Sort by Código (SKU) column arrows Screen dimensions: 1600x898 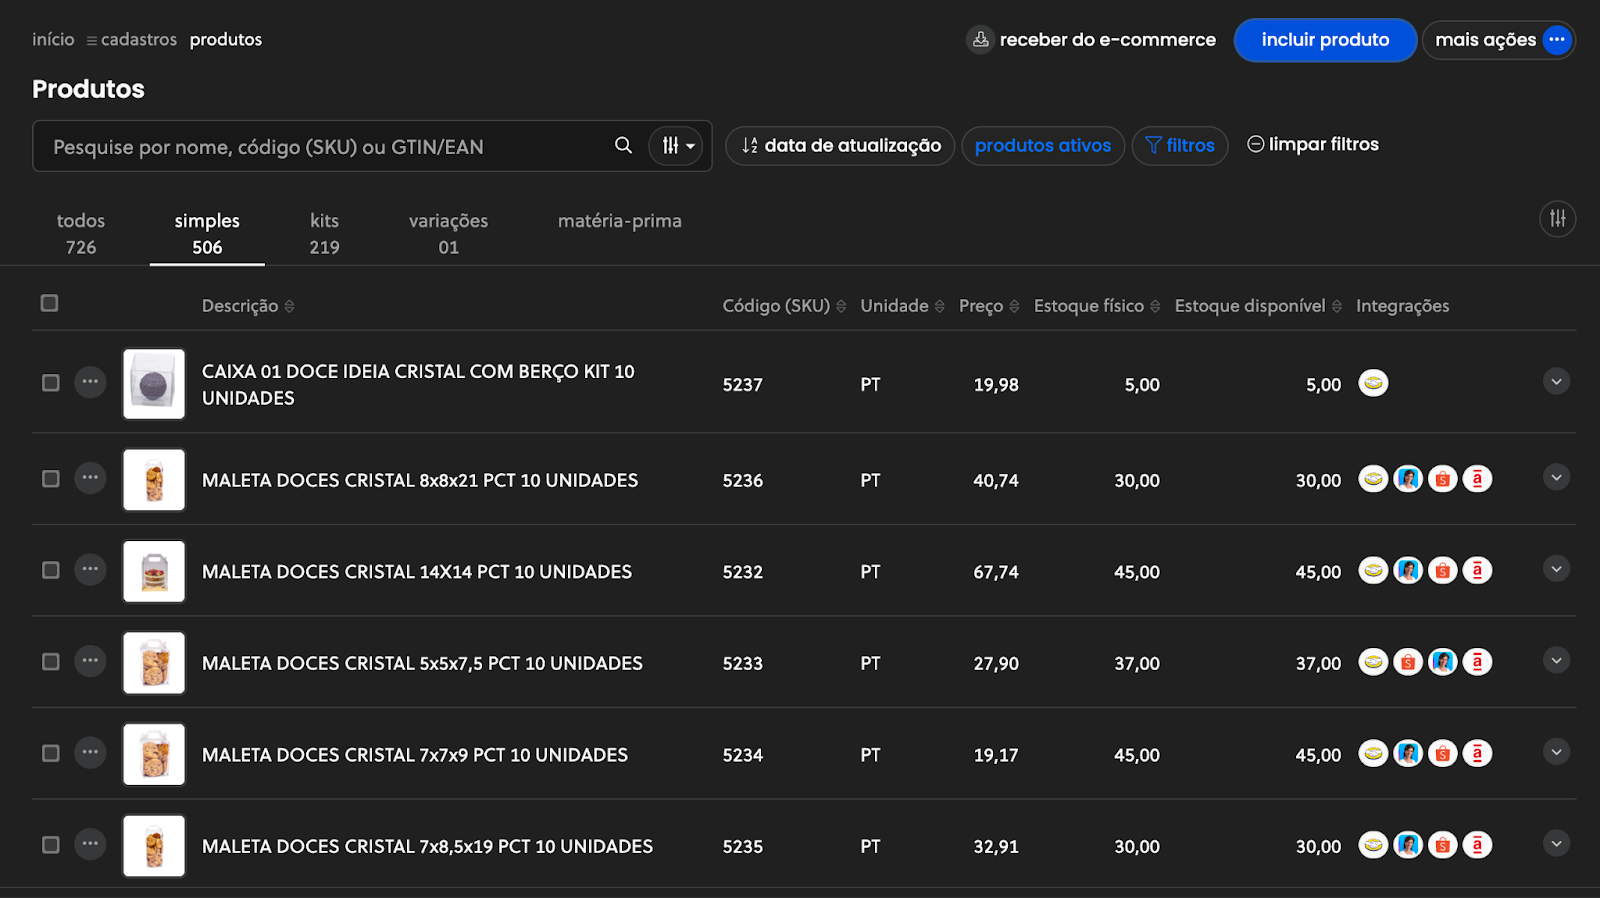[x=841, y=306]
